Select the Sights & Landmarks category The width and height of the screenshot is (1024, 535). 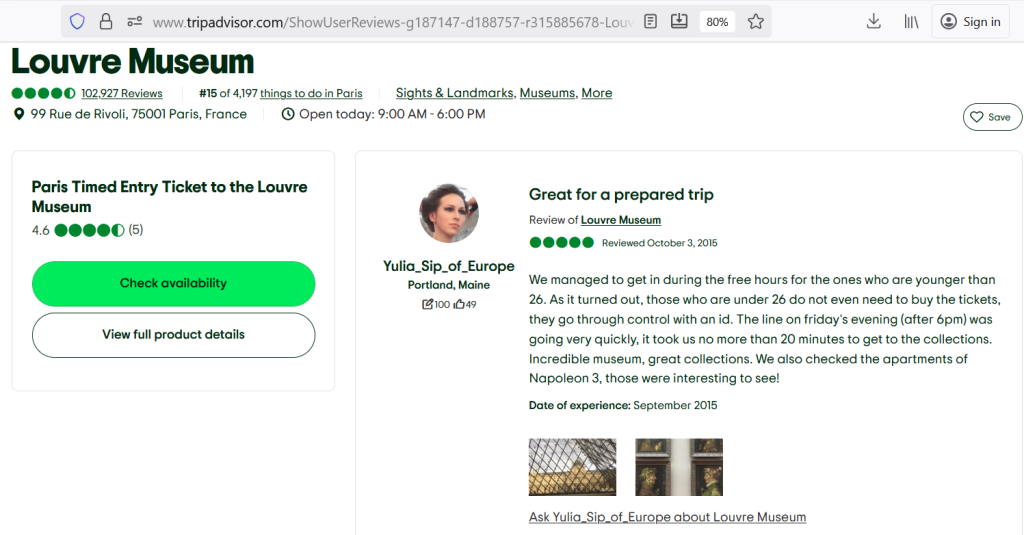click(x=455, y=93)
